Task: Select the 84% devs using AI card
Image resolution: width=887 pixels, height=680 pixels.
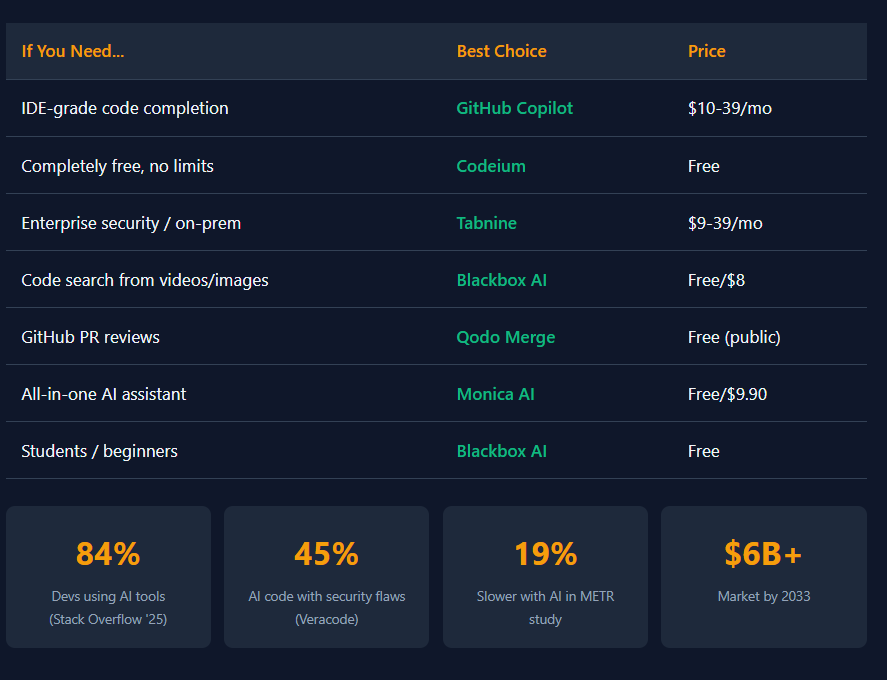Action: click(x=108, y=576)
